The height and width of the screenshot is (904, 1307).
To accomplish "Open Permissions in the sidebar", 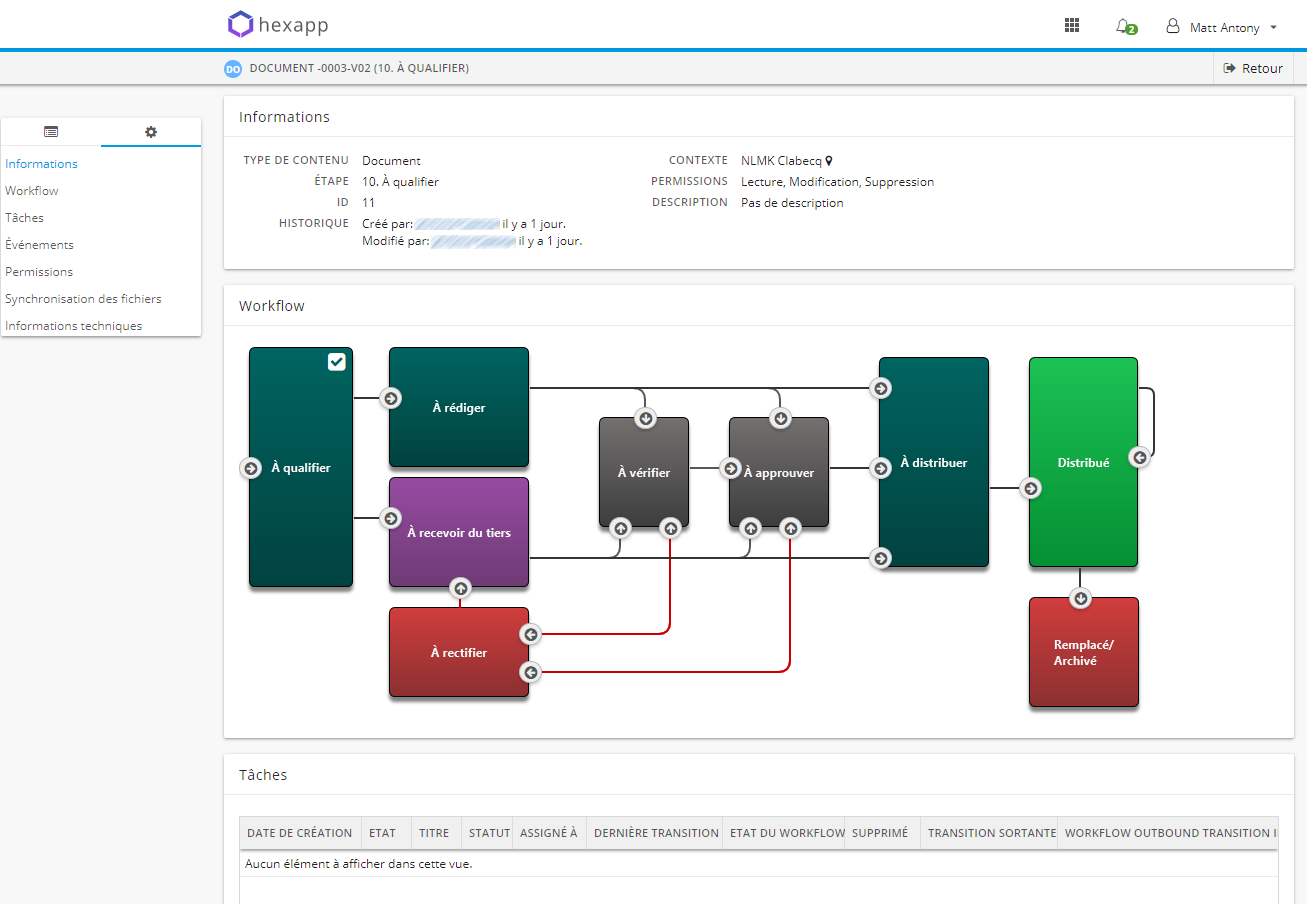I will pos(39,272).
